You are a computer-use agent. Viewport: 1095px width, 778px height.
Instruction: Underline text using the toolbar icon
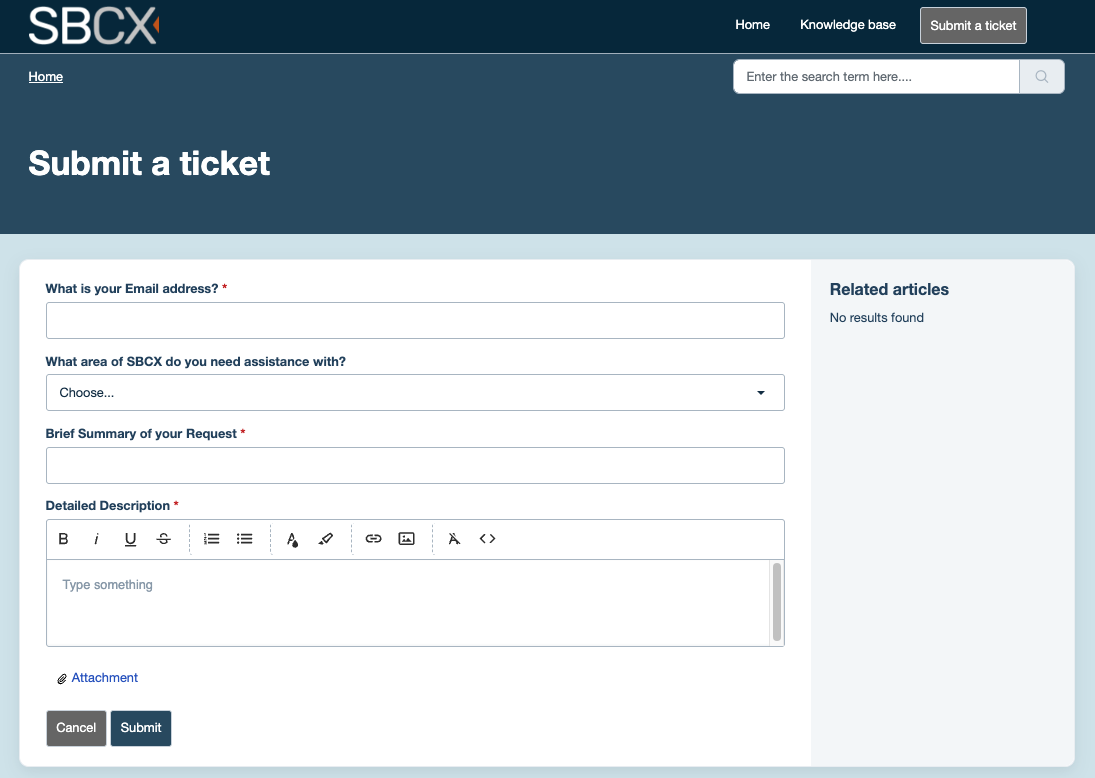pos(130,538)
